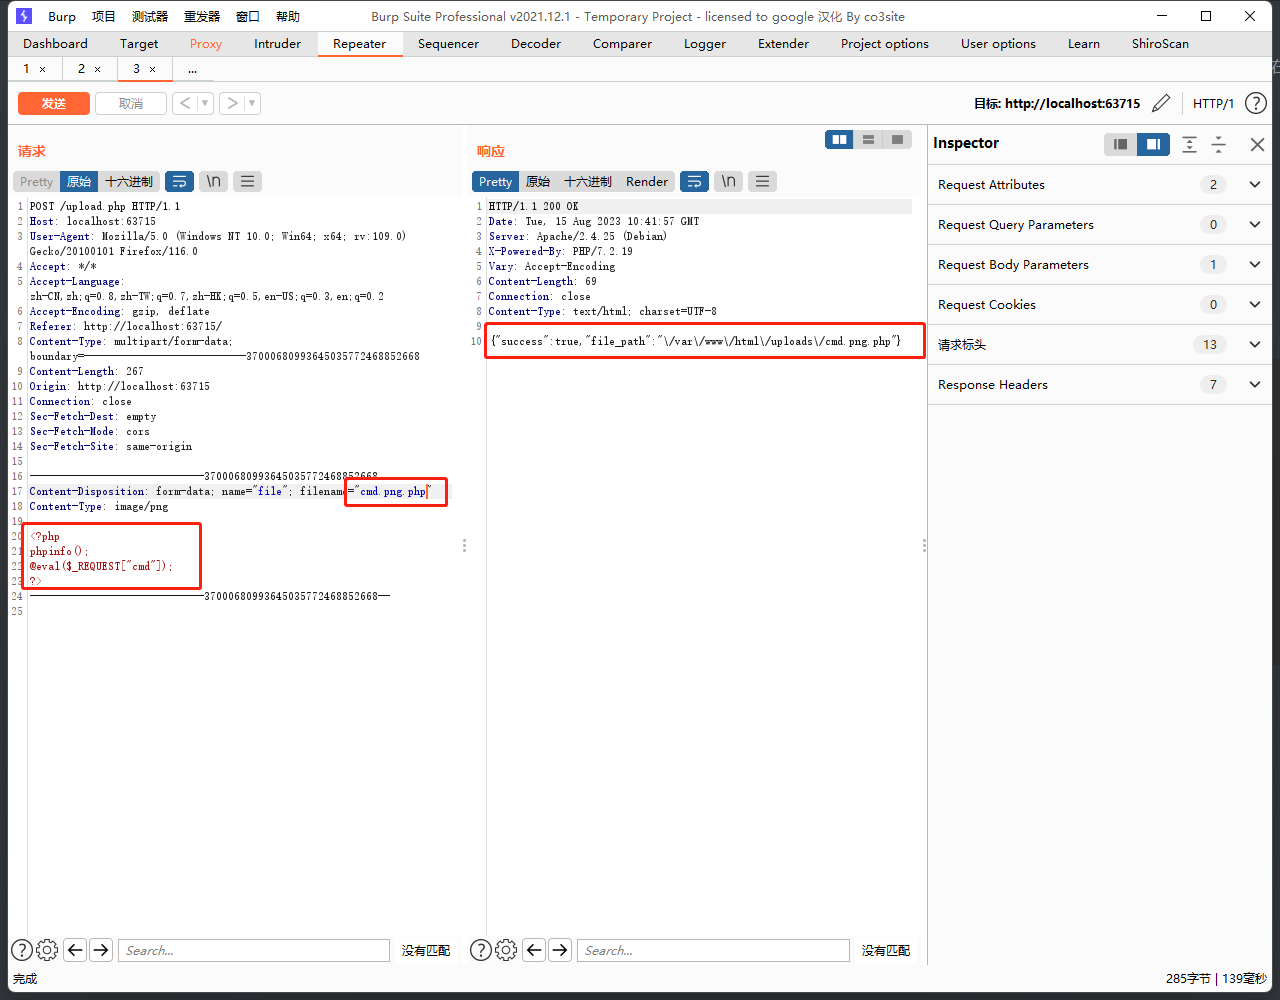Open the 窗口 menu

point(248,16)
